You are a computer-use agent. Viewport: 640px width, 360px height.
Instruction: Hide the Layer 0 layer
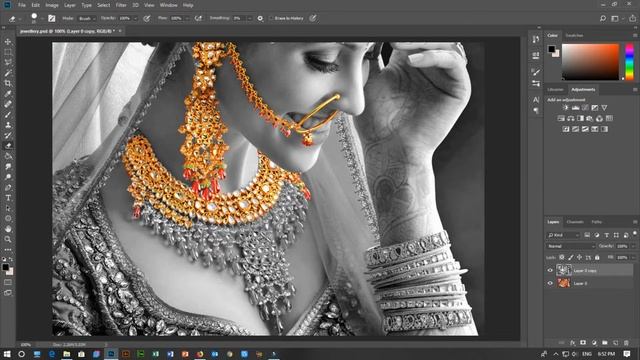(550, 283)
